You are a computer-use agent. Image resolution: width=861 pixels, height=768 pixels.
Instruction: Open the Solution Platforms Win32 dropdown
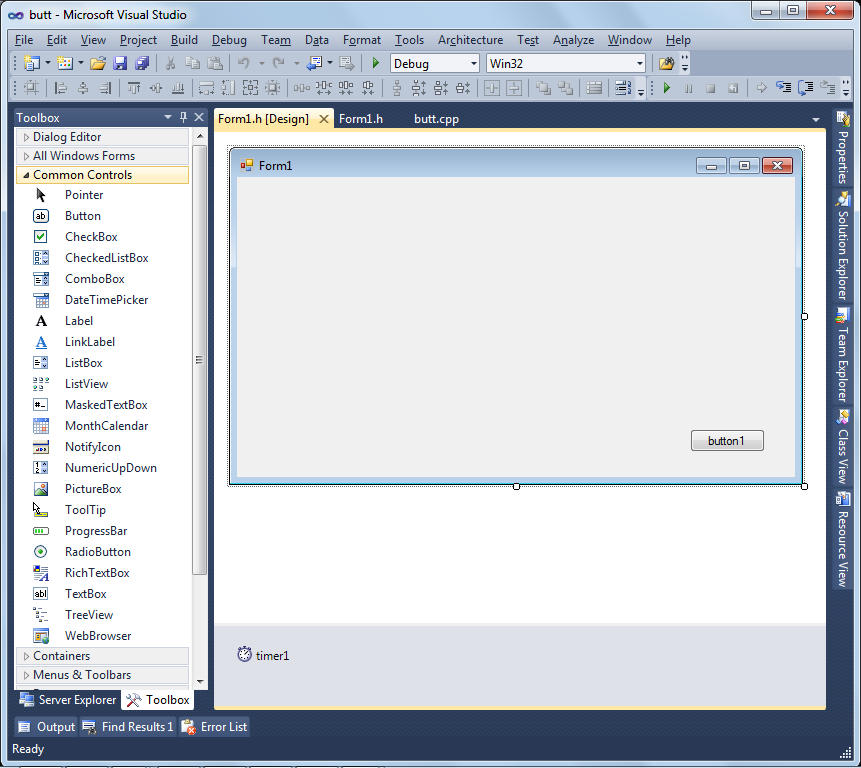[x=640, y=64]
